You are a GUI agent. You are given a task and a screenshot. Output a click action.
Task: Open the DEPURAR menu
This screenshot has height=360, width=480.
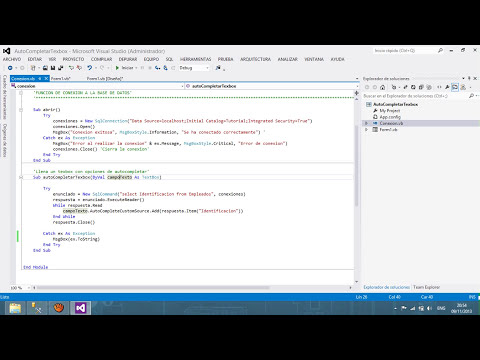pyautogui.click(x=128, y=59)
